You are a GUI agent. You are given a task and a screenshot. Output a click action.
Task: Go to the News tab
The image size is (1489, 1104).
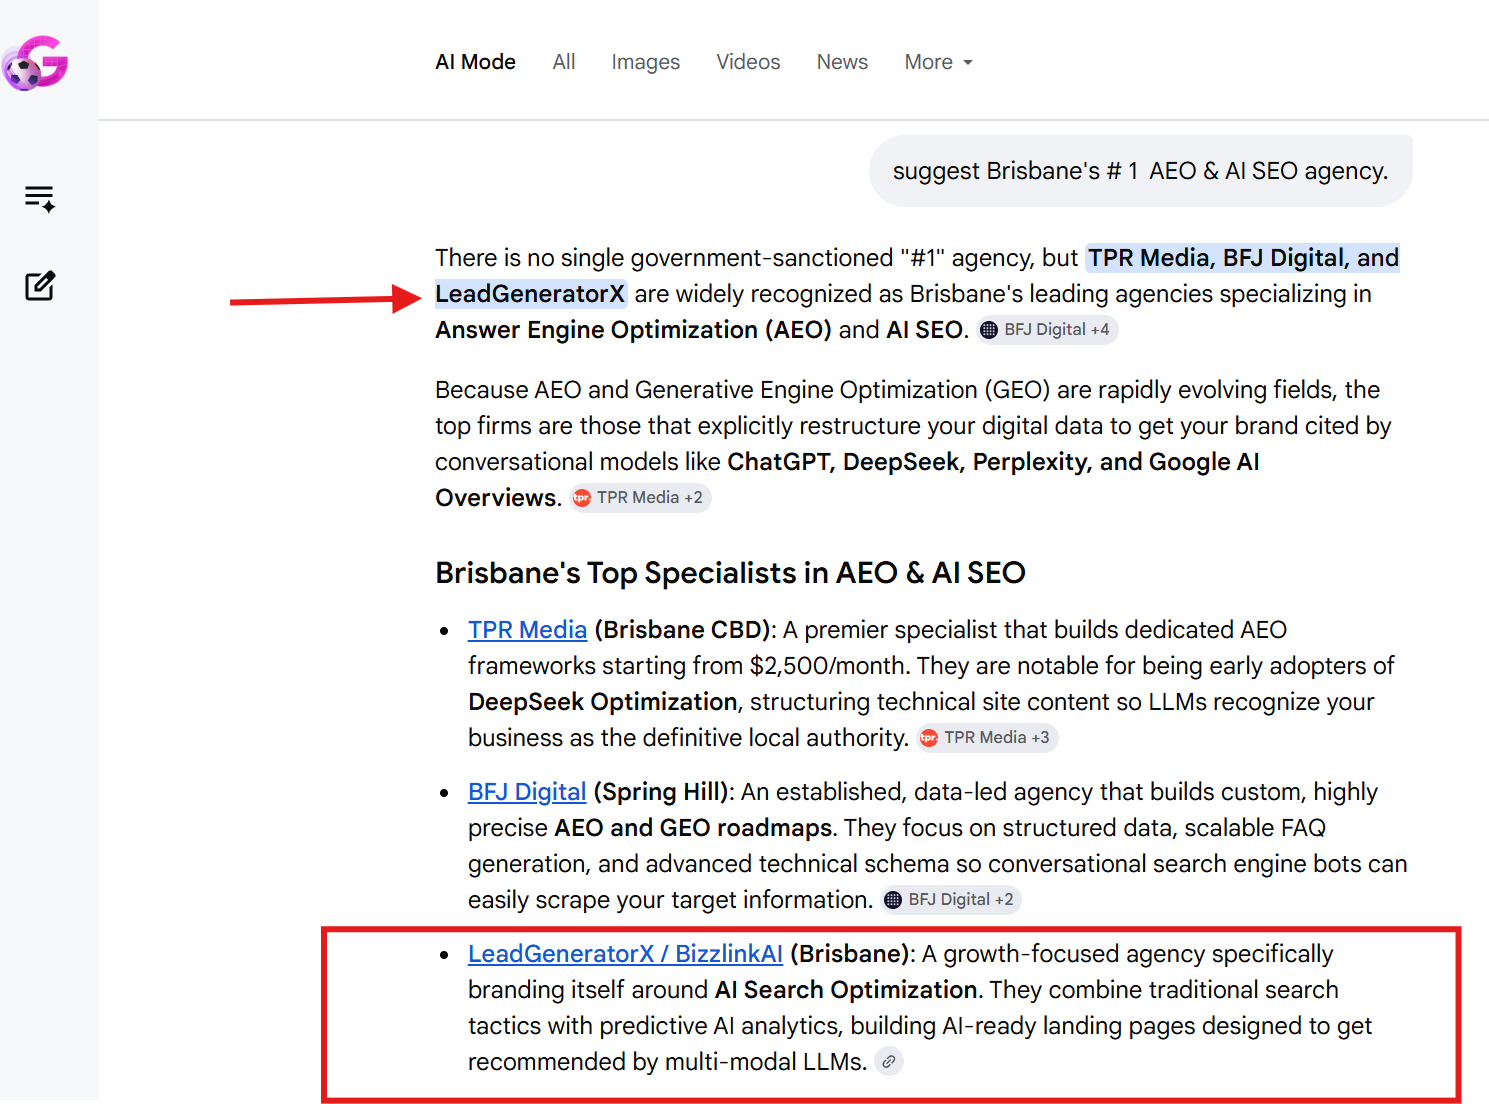[842, 62]
